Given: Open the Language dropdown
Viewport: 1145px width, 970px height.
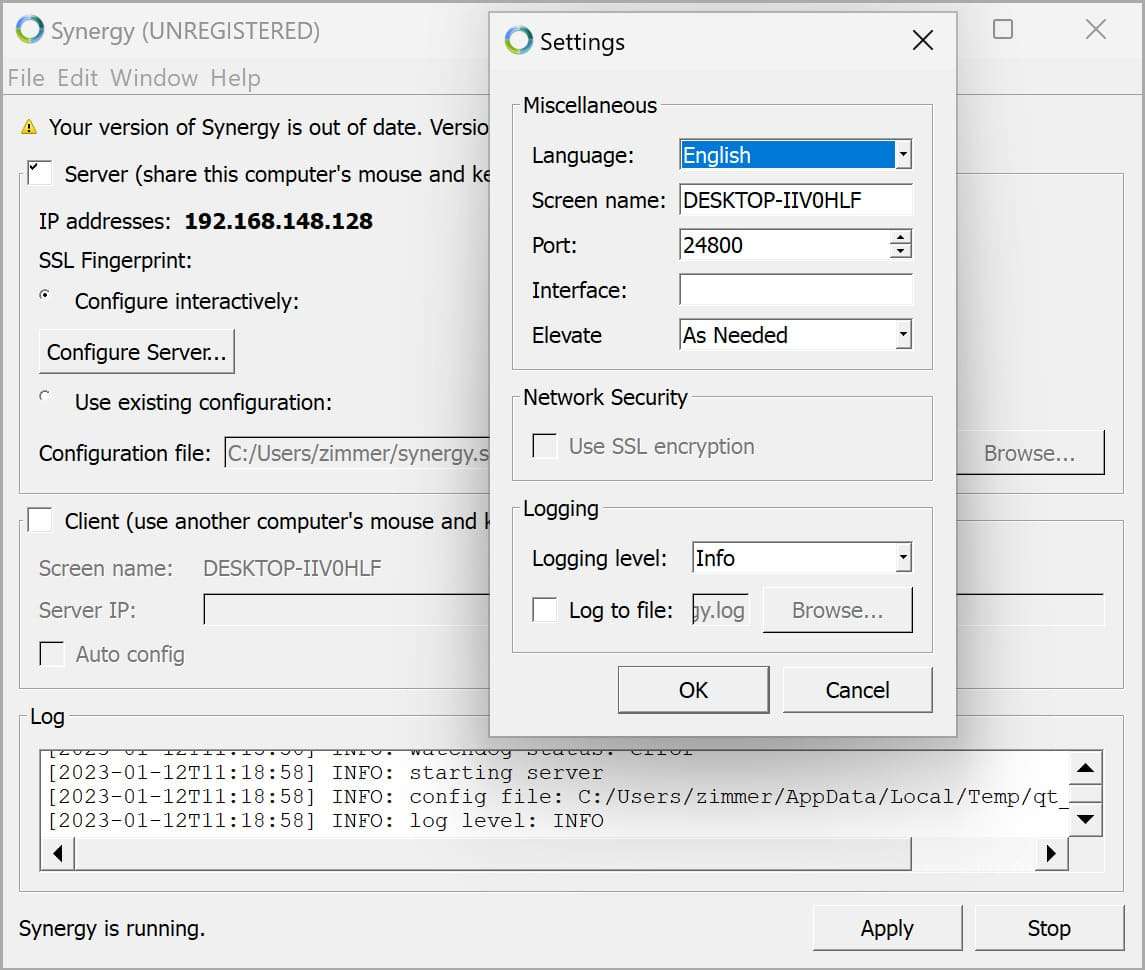Looking at the screenshot, I should point(903,155).
